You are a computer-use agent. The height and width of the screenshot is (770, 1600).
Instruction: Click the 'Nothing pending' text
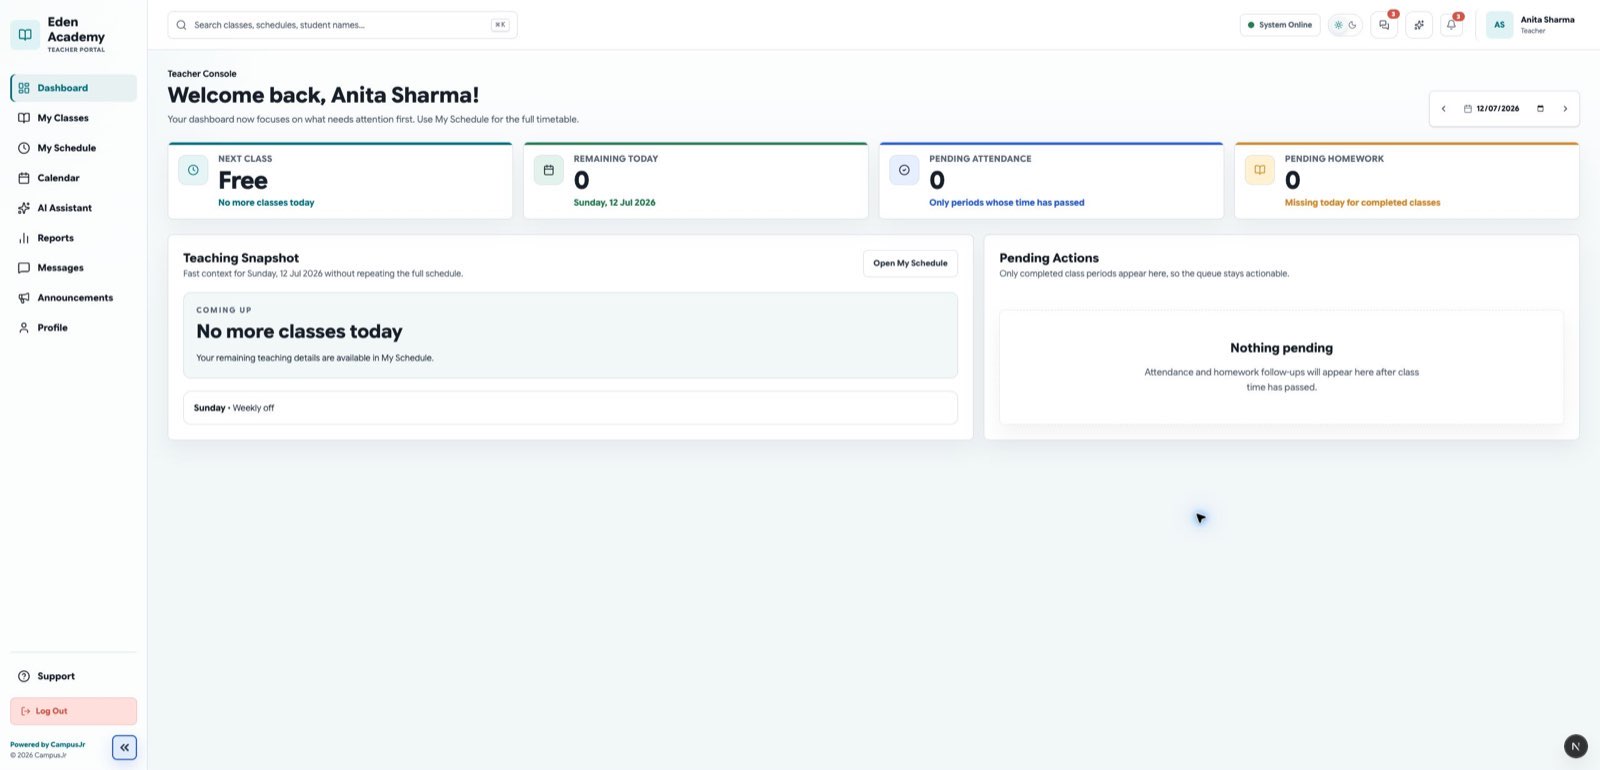coord(1281,348)
